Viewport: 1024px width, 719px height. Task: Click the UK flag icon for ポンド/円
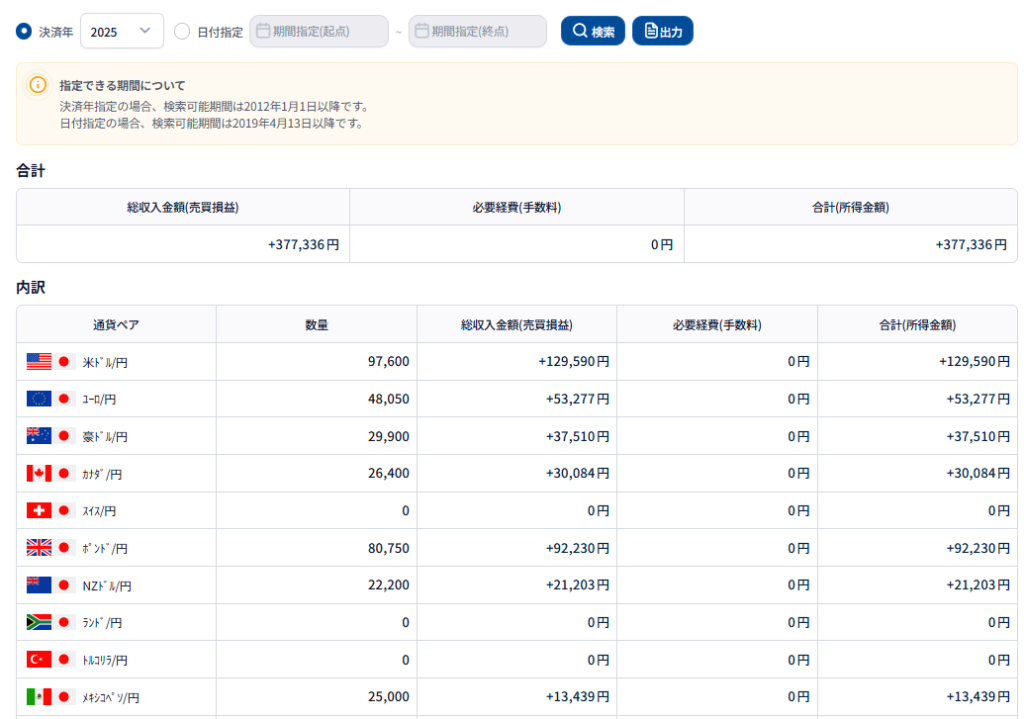pos(39,548)
